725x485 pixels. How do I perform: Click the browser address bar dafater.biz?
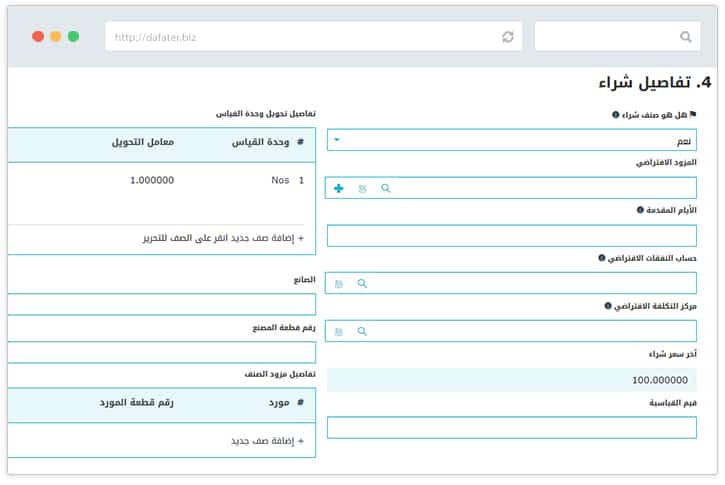(300, 37)
